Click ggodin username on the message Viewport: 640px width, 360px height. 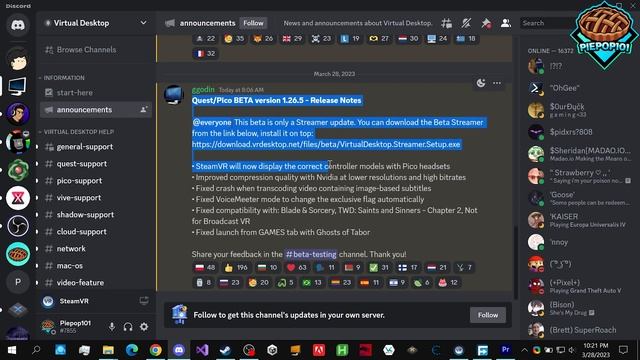tap(203, 89)
